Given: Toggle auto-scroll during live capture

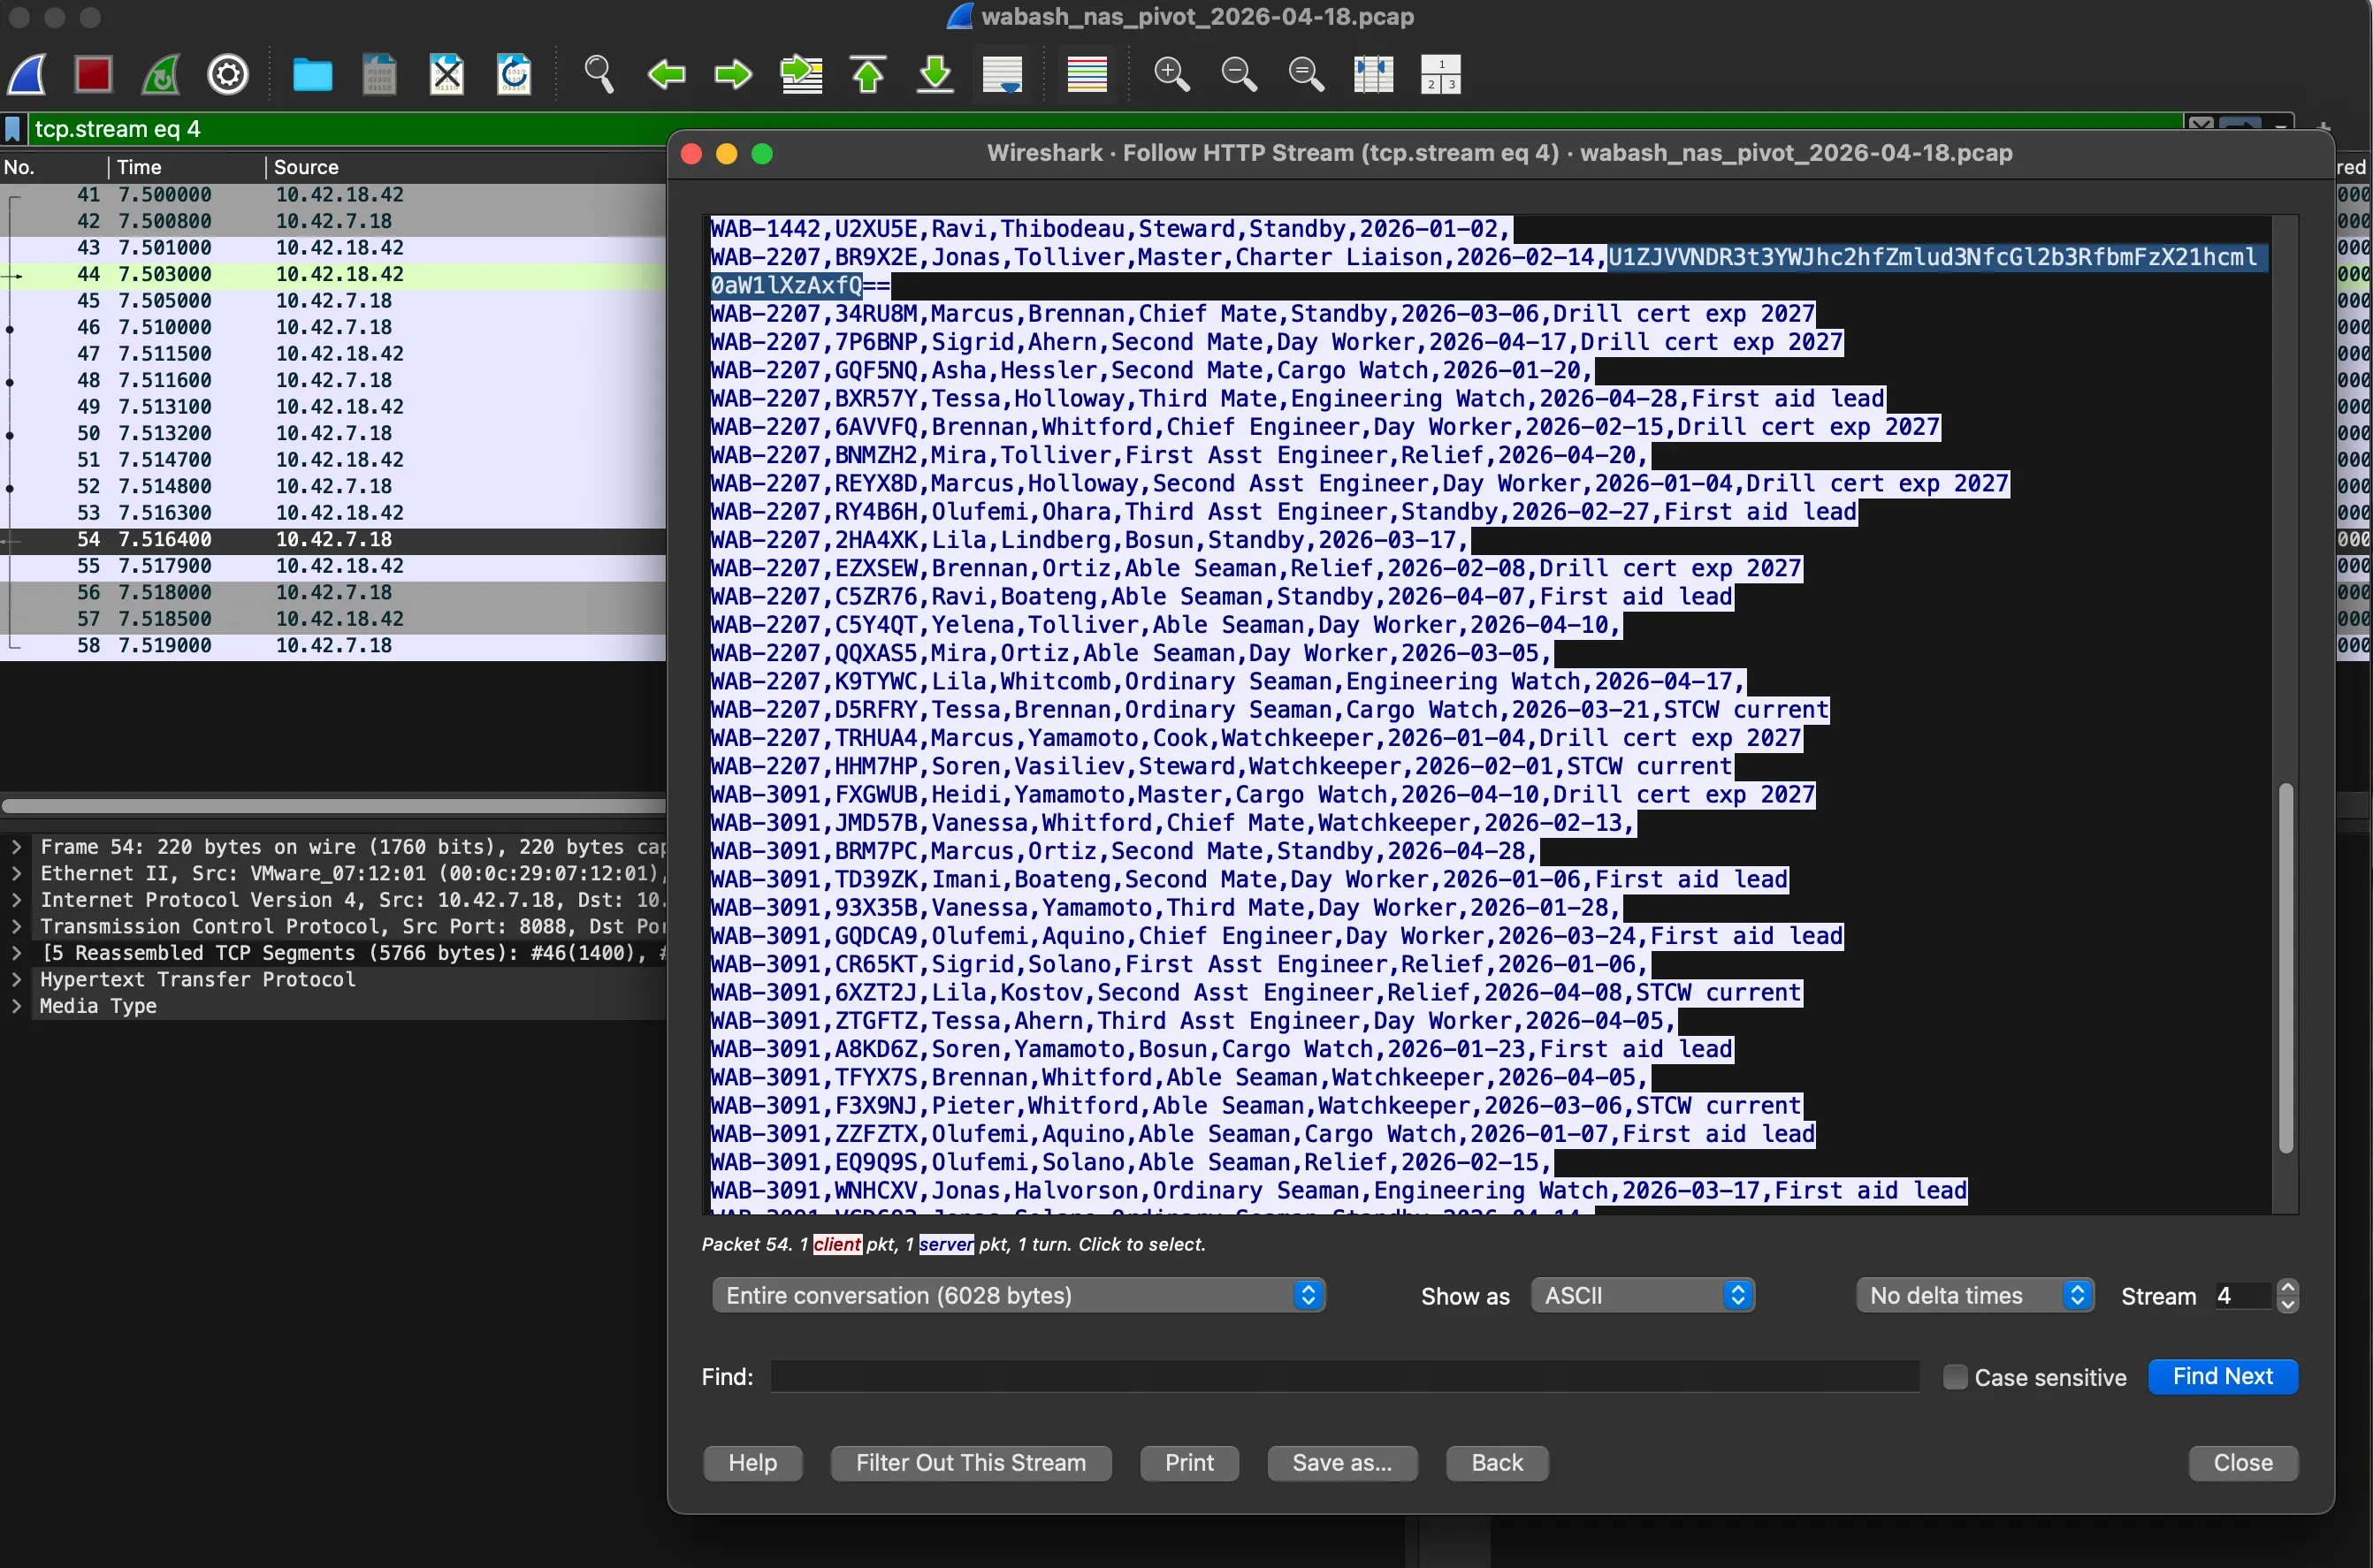Looking at the screenshot, I should click(1002, 74).
